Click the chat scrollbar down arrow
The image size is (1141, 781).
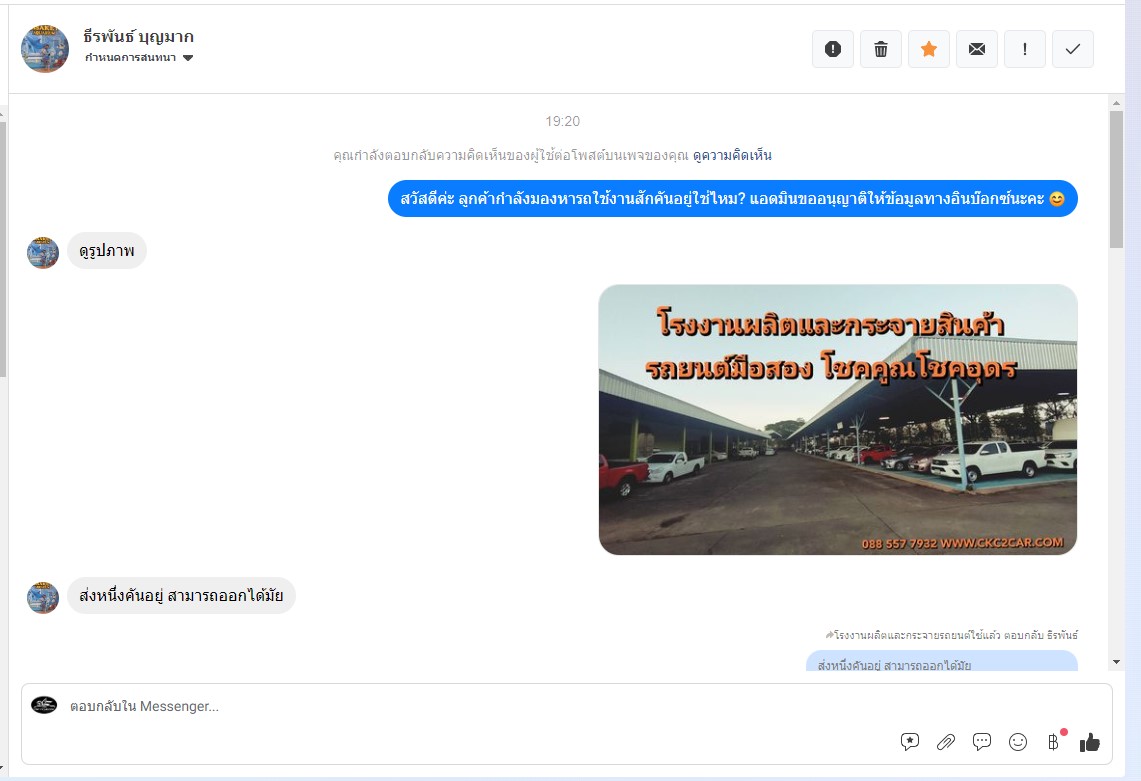pyautogui.click(x=1116, y=662)
